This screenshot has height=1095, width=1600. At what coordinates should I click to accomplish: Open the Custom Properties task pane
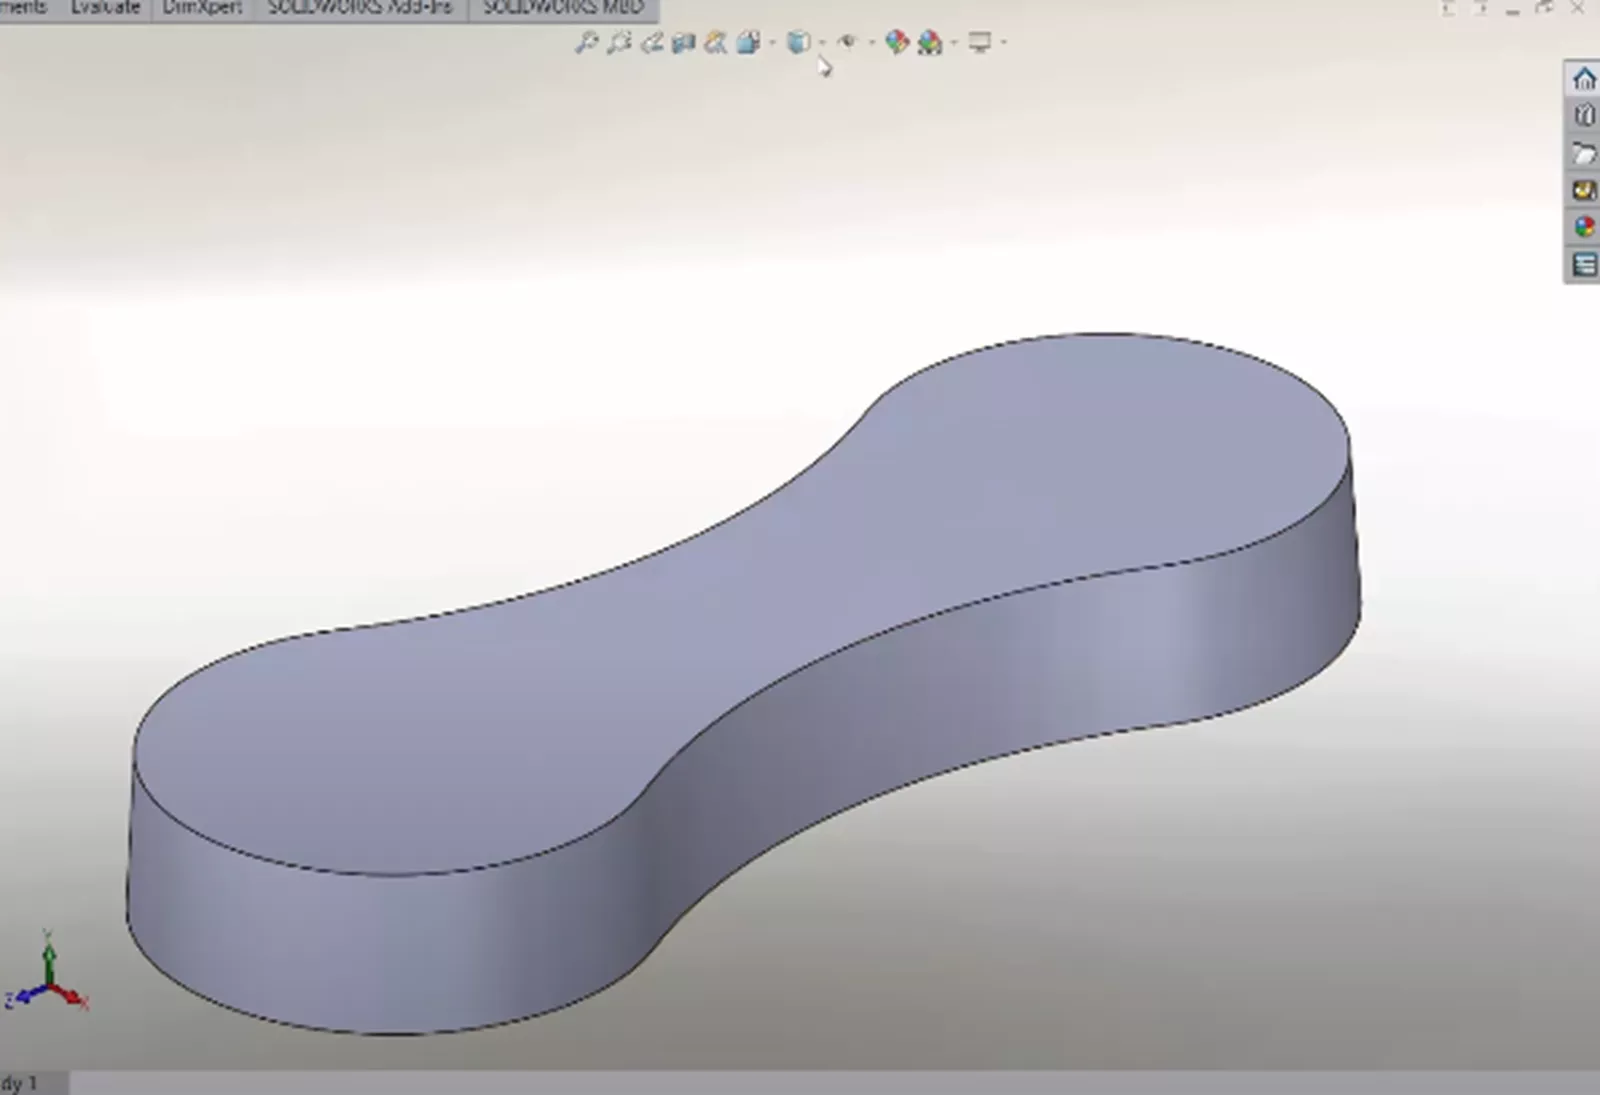pos(1584,264)
